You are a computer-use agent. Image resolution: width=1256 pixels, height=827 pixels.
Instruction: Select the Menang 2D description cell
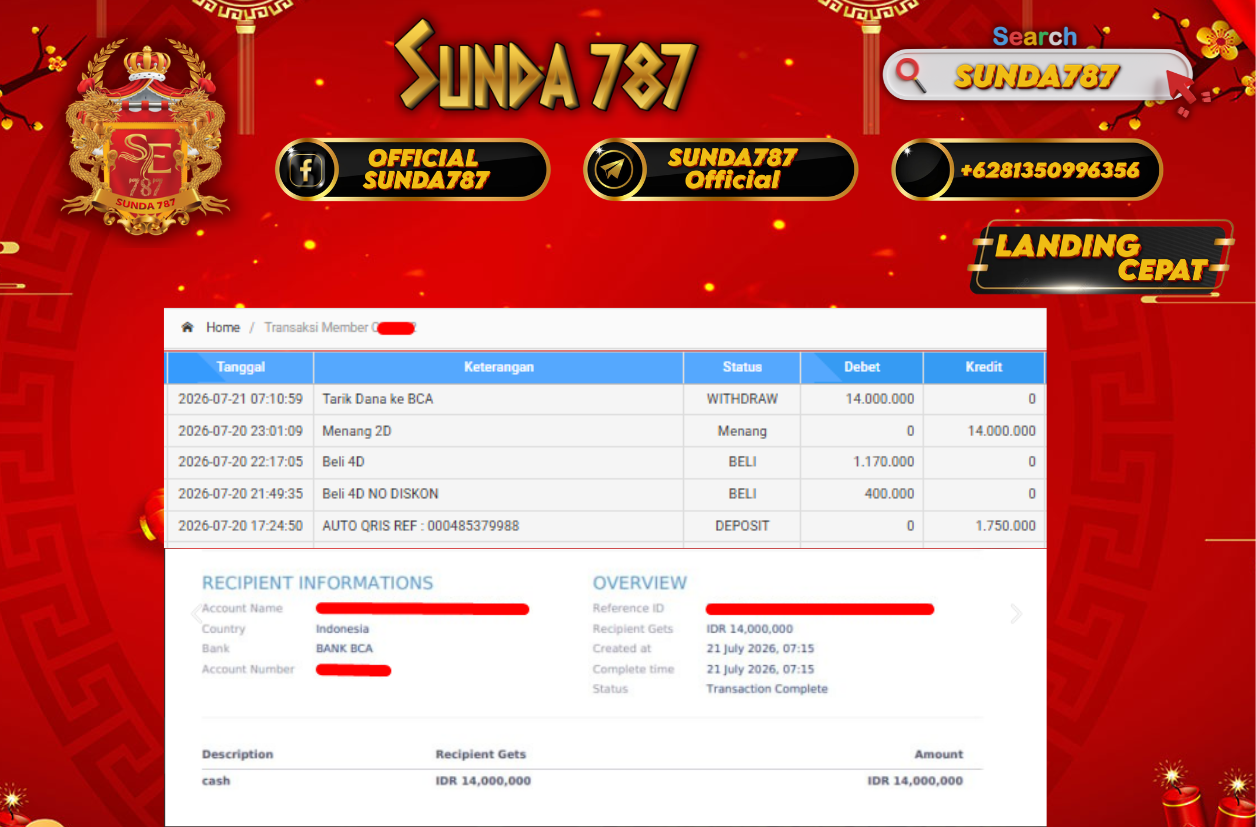499,431
